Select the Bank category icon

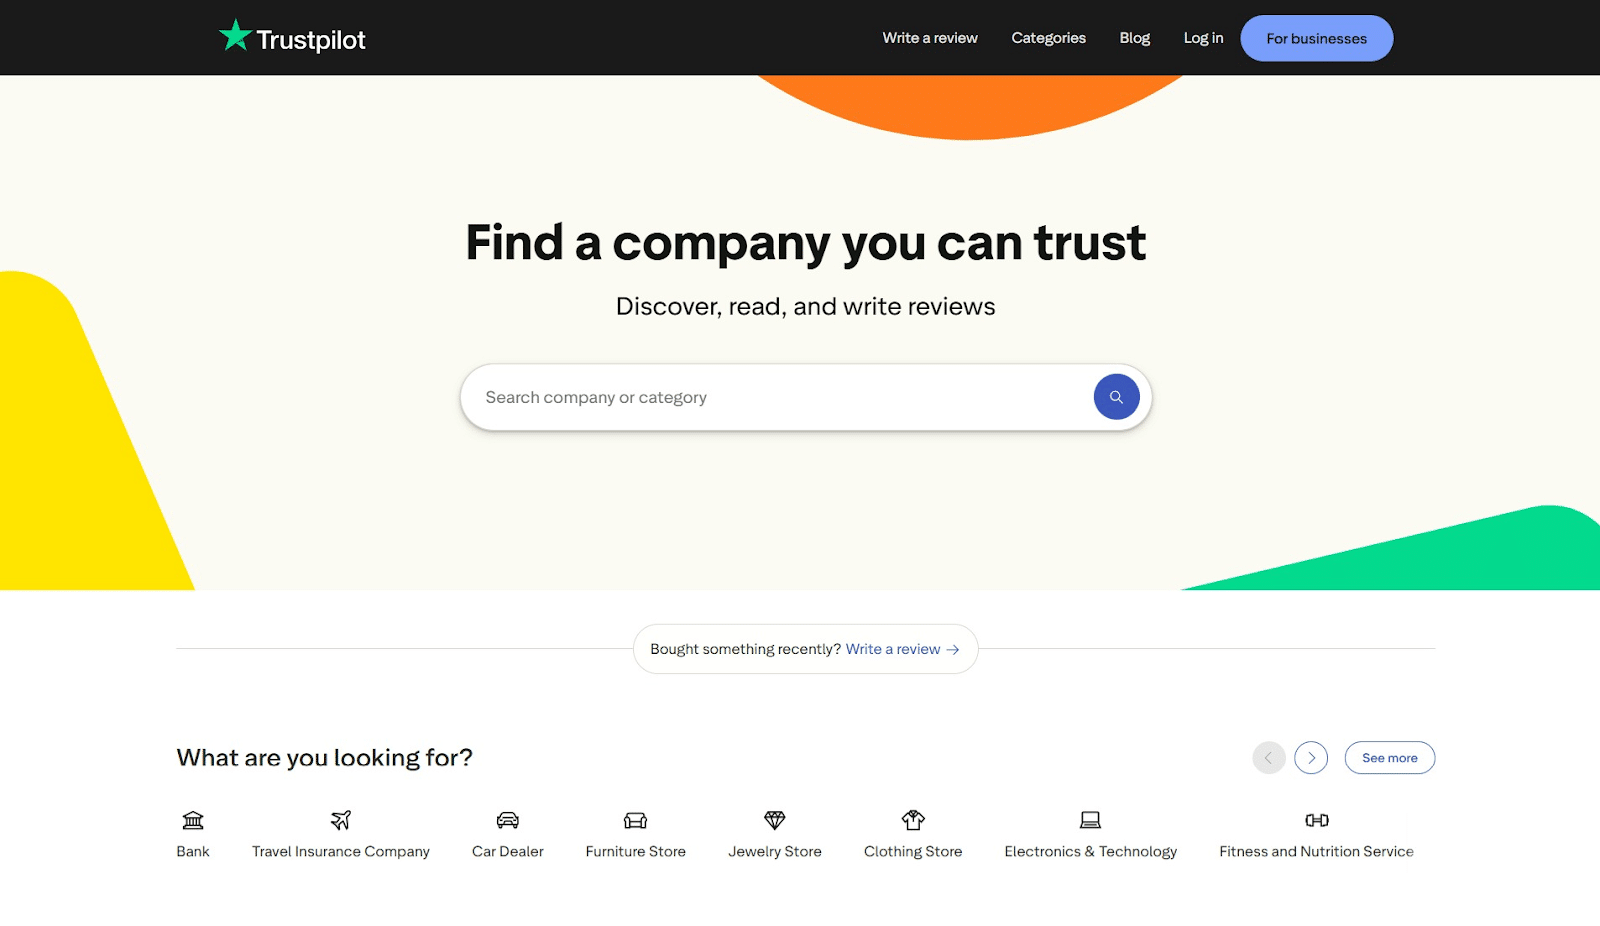pos(192,820)
